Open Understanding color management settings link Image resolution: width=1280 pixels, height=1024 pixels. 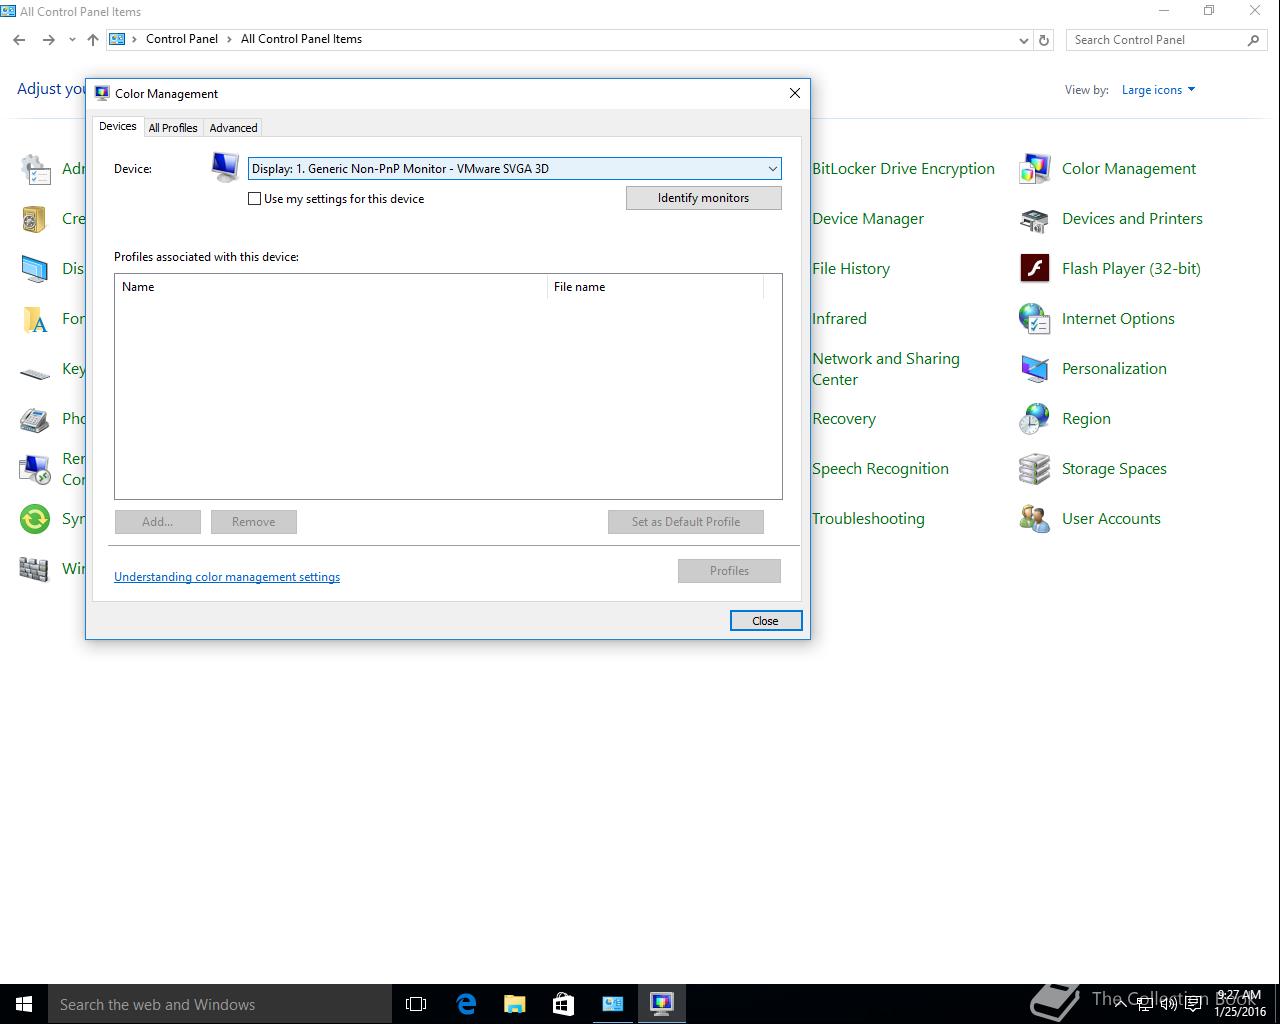point(227,577)
